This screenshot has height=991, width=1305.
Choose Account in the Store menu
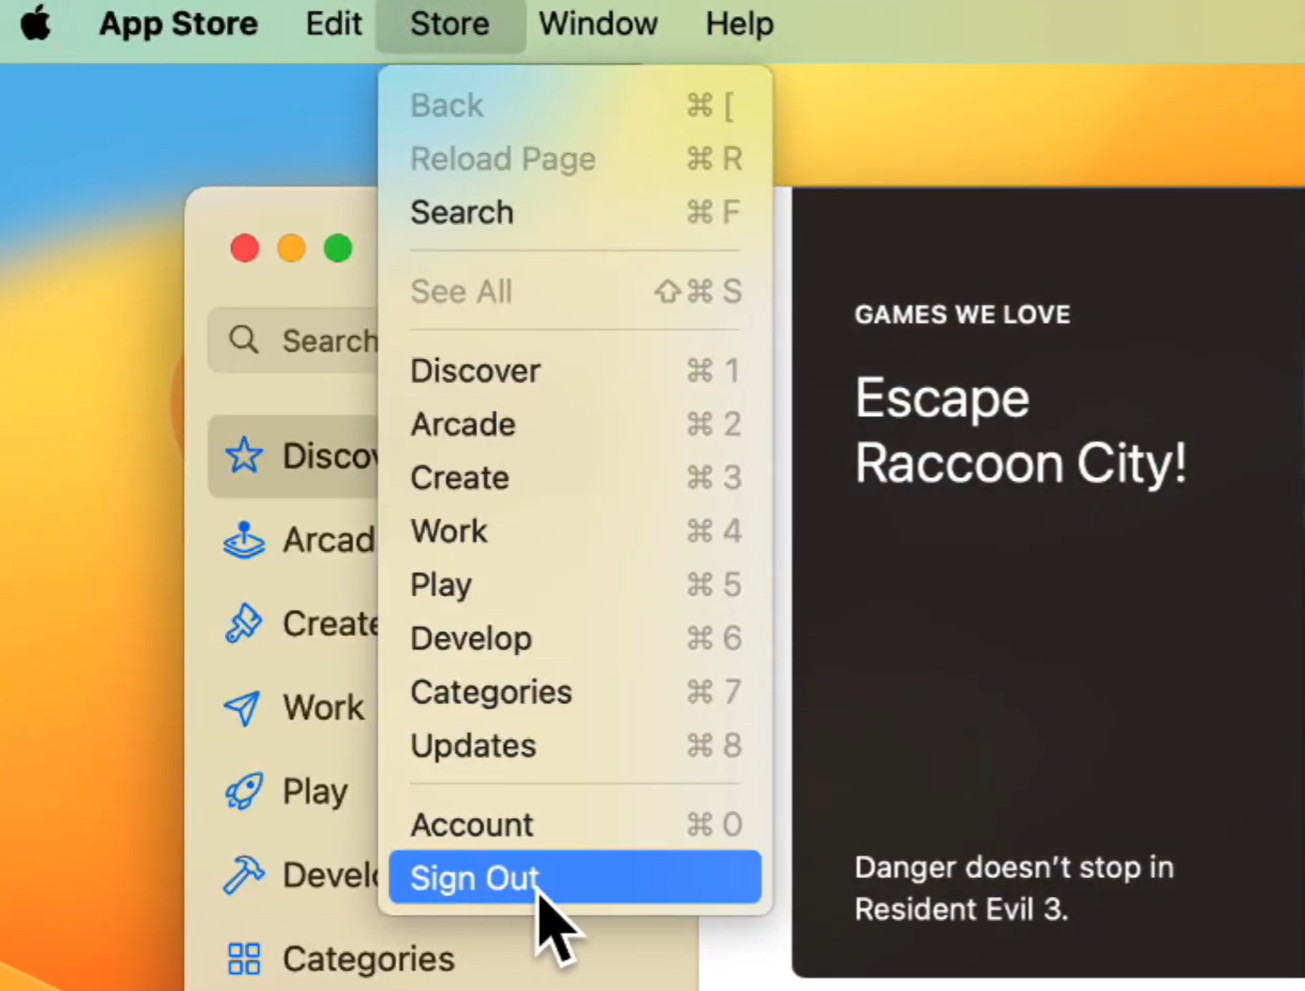point(575,825)
